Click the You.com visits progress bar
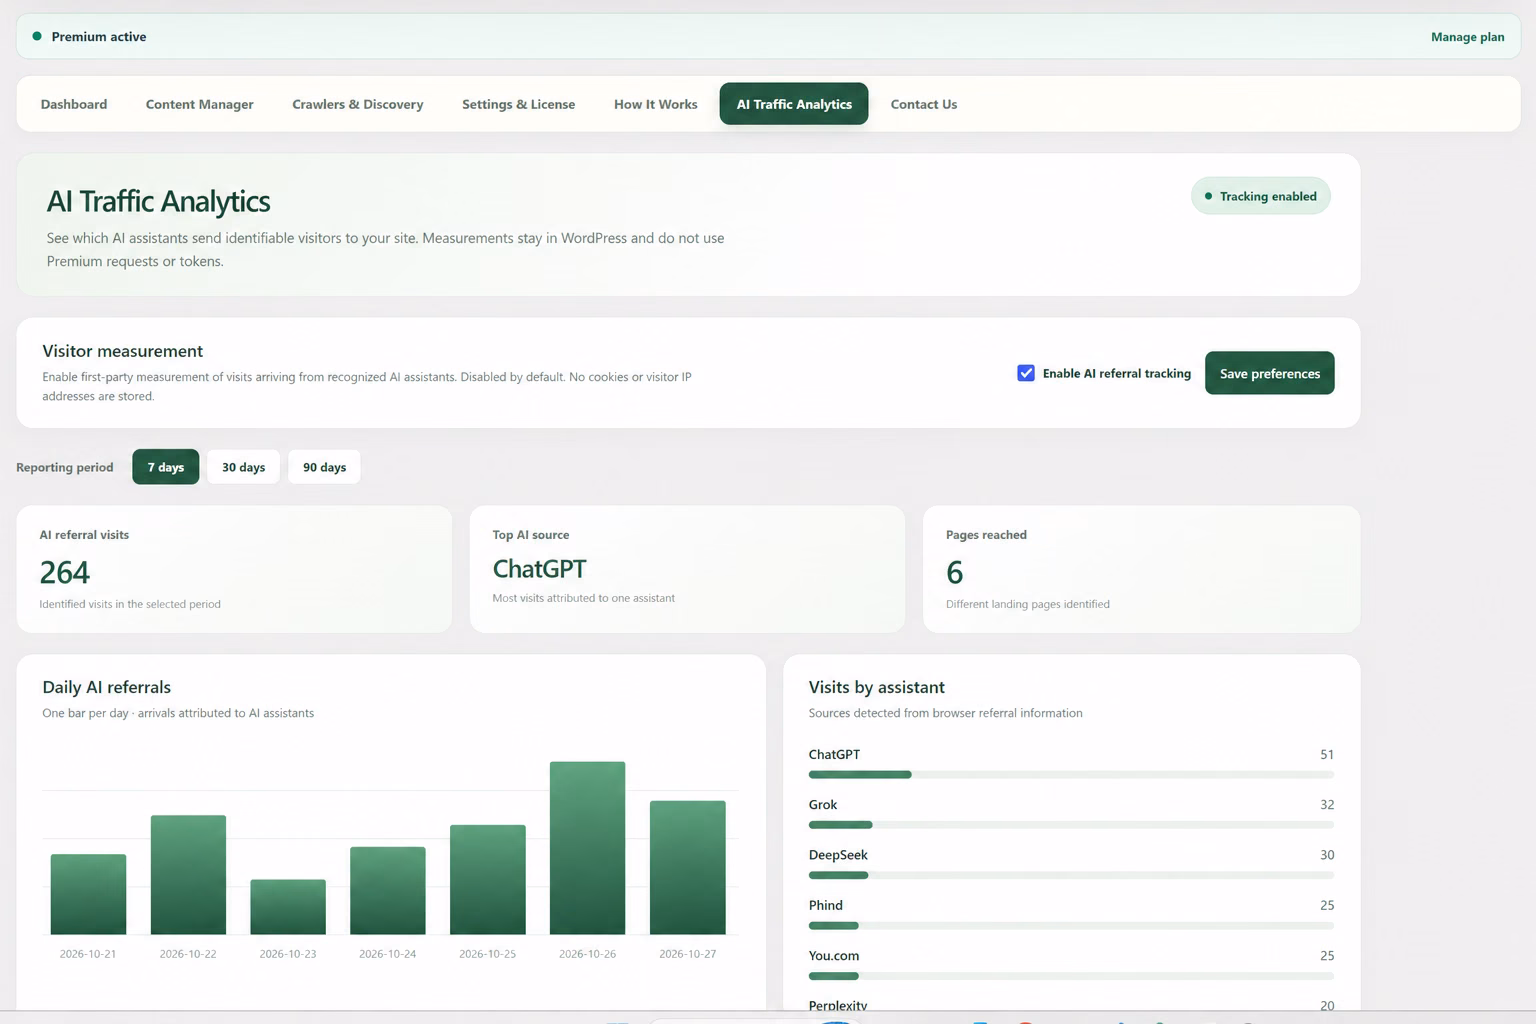 click(1071, 976)
